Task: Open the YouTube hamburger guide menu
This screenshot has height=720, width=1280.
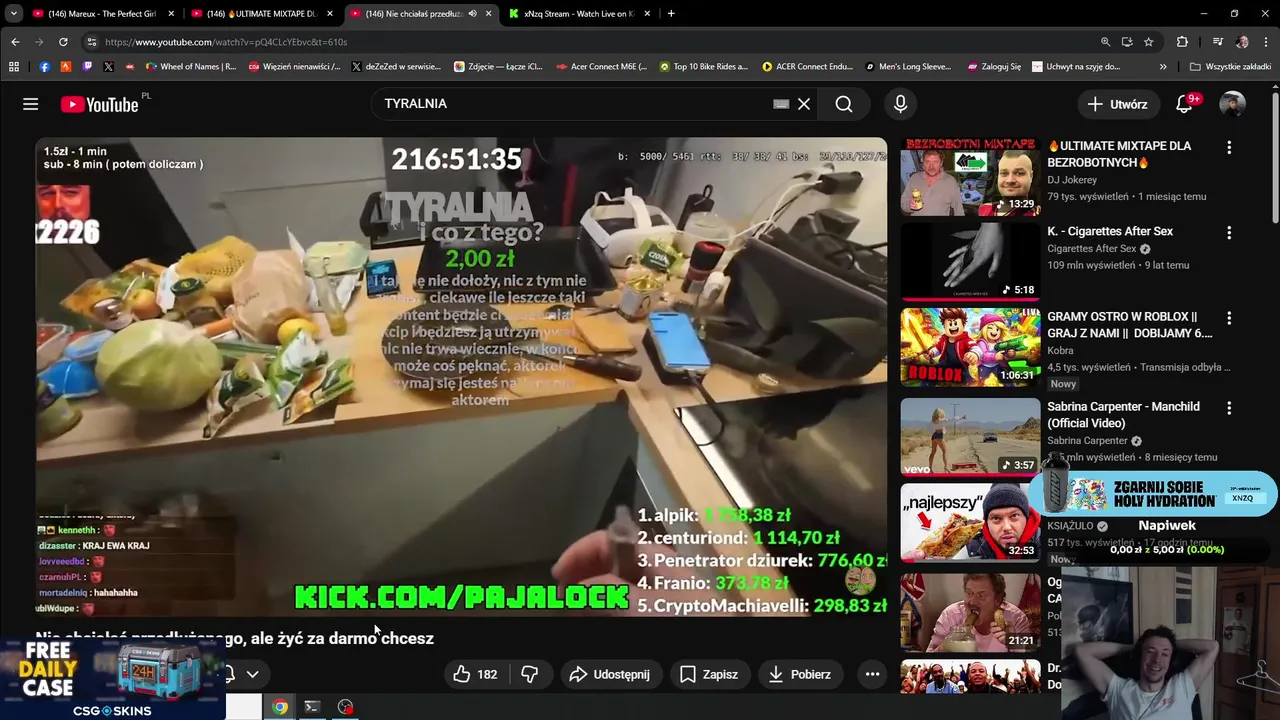Action: (x=31, y=104)
